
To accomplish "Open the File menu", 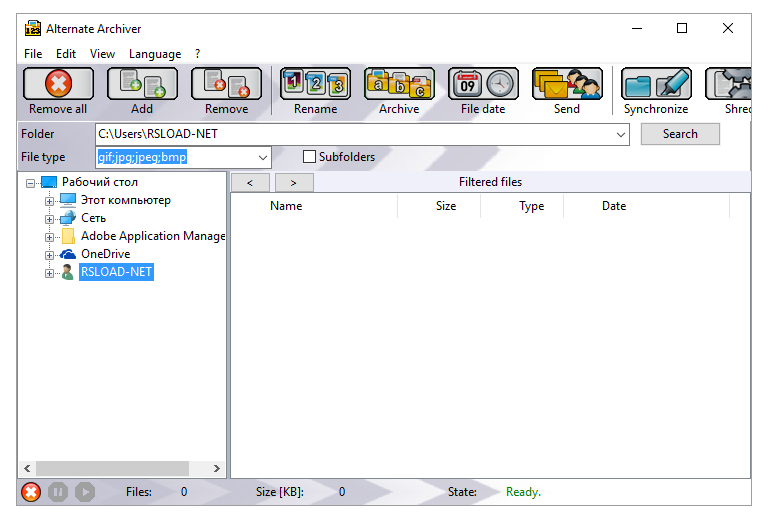I will (33, 54).
